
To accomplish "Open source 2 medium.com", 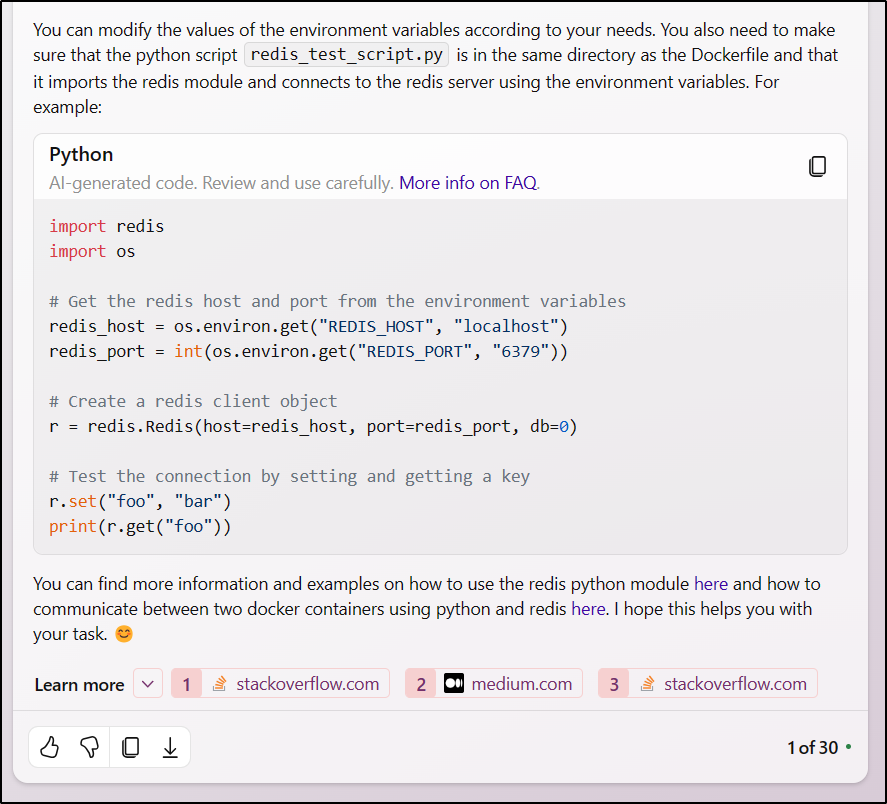I will [493, 683].
